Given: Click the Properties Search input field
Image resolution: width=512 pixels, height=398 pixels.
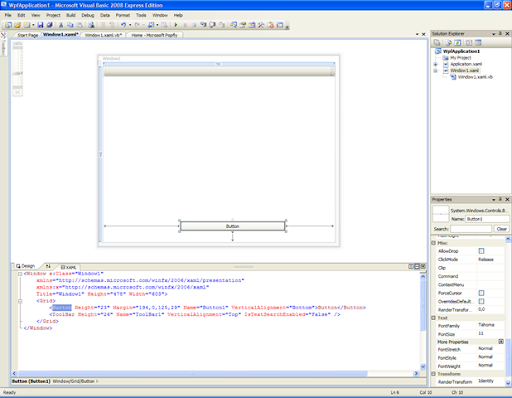Looking at the screenshot, I should 471,229.
